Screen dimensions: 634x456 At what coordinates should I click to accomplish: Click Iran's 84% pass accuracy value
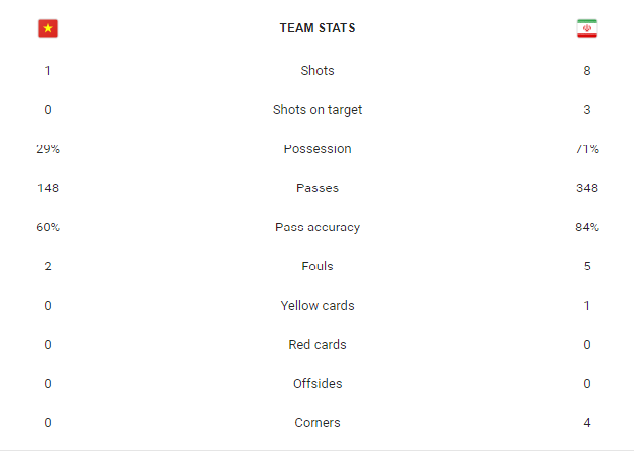click(587, 227)
